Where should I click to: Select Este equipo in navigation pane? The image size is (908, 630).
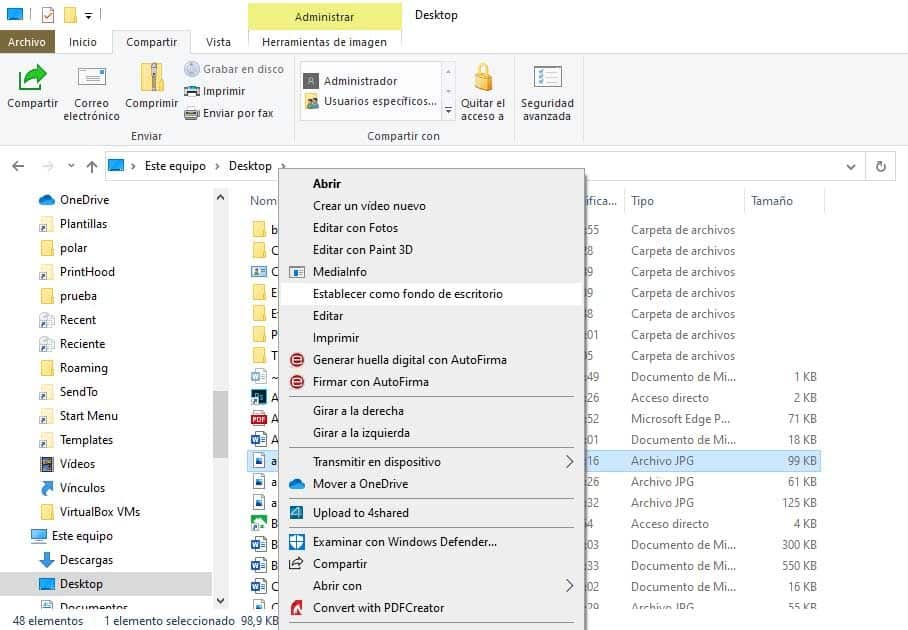pyautogui.click(x=72, y=536)
